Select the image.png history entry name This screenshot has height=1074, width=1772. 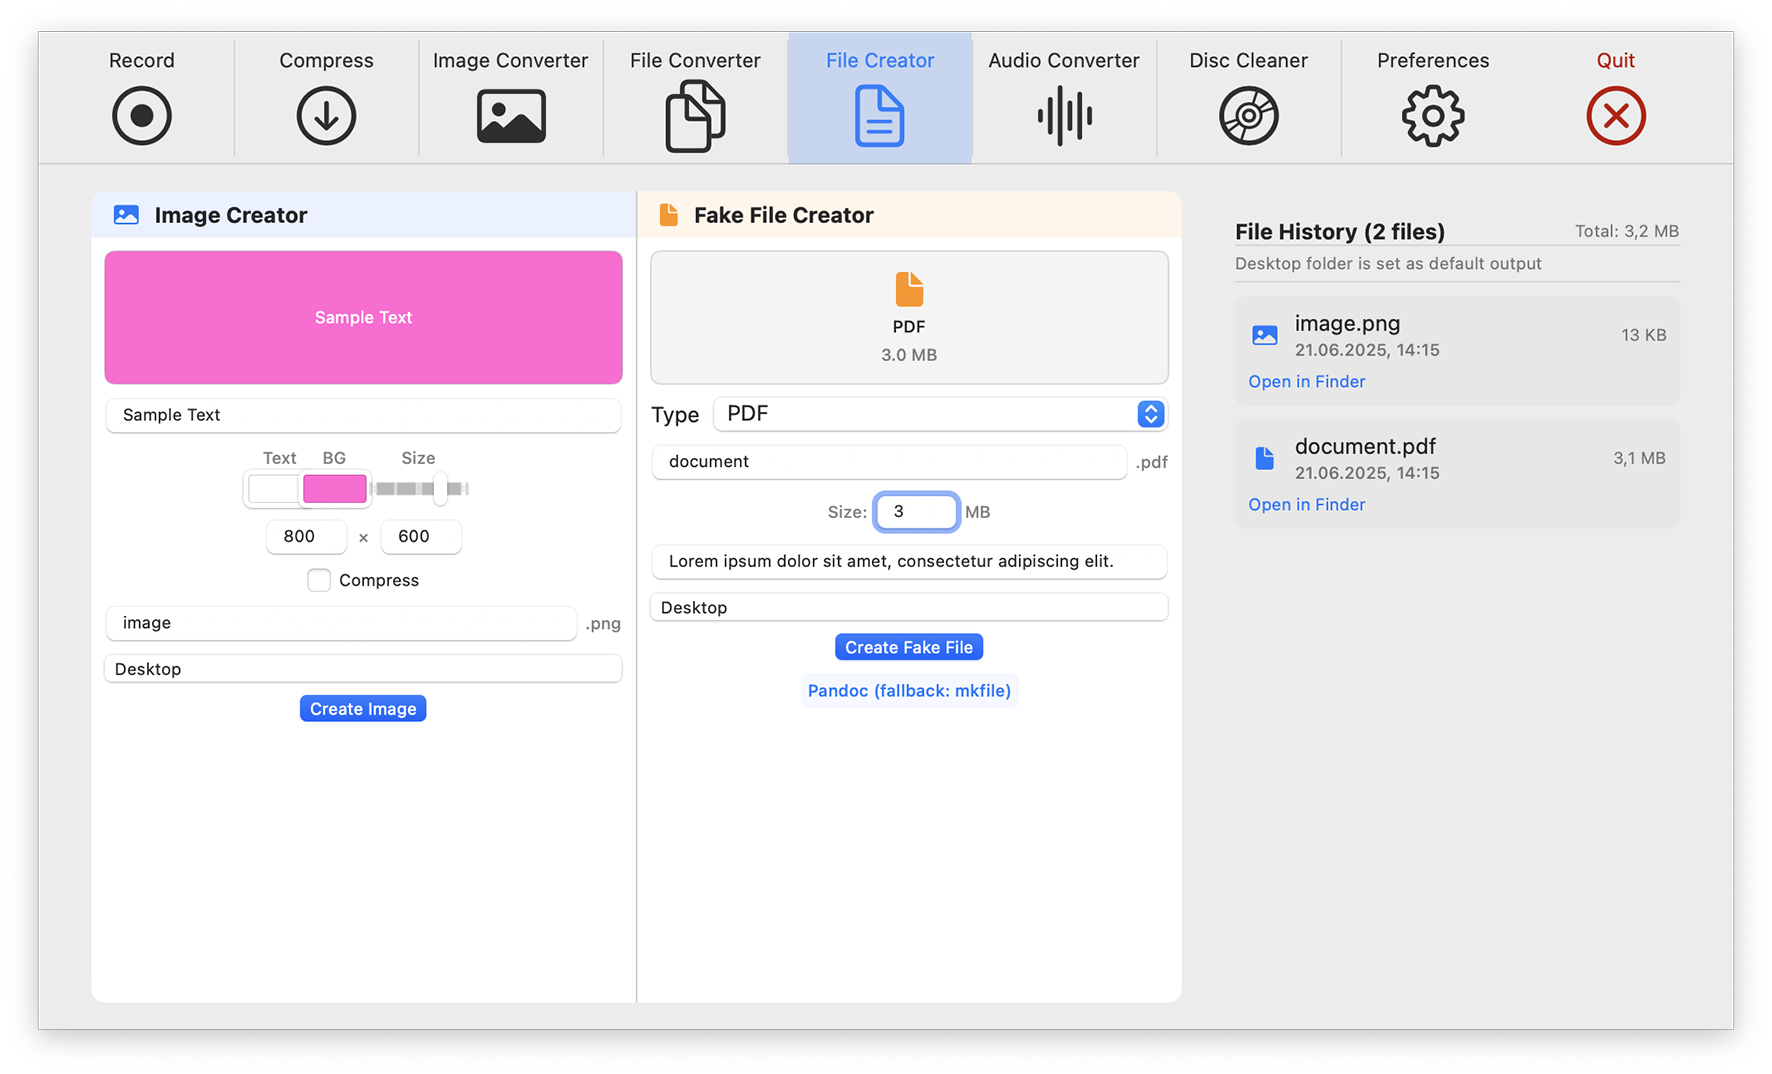[1347, 323]
